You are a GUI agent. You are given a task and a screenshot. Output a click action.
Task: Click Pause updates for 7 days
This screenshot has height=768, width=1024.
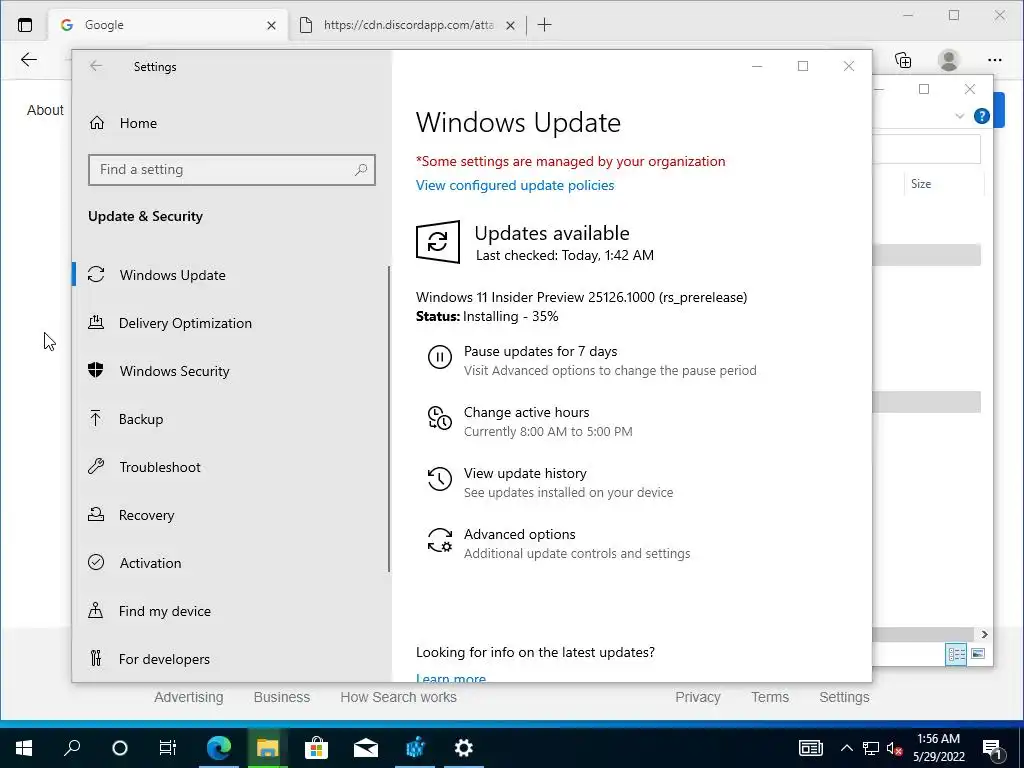point(540,351)
